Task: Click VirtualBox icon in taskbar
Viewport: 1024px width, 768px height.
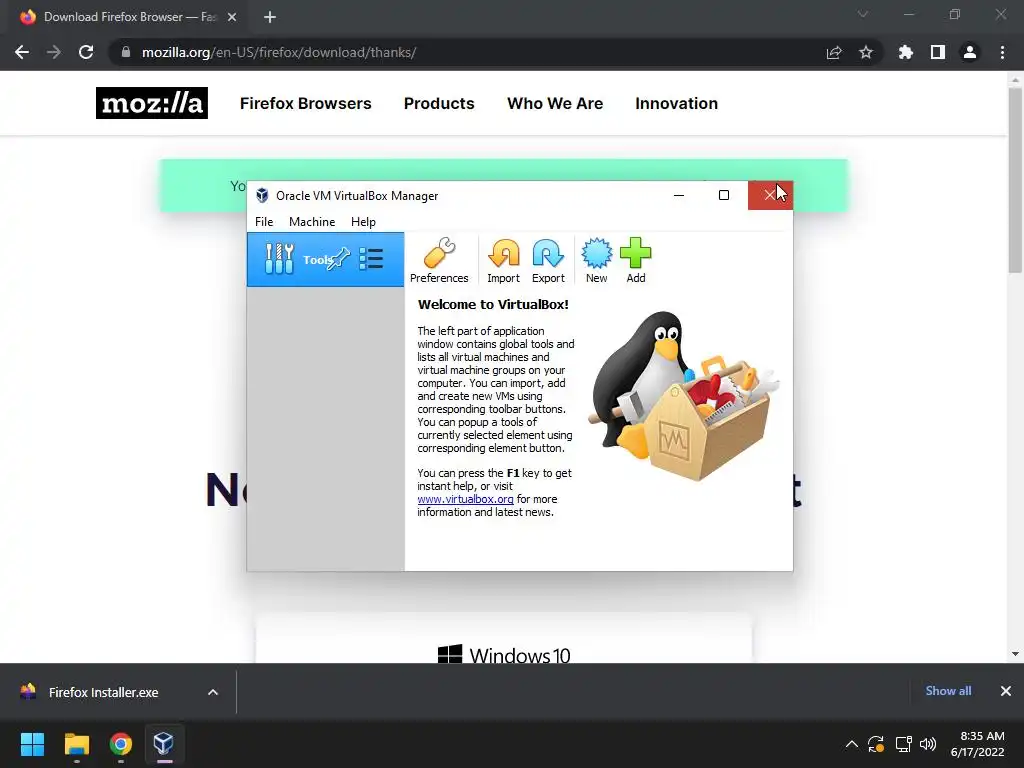Action: (x=164, y=744)
